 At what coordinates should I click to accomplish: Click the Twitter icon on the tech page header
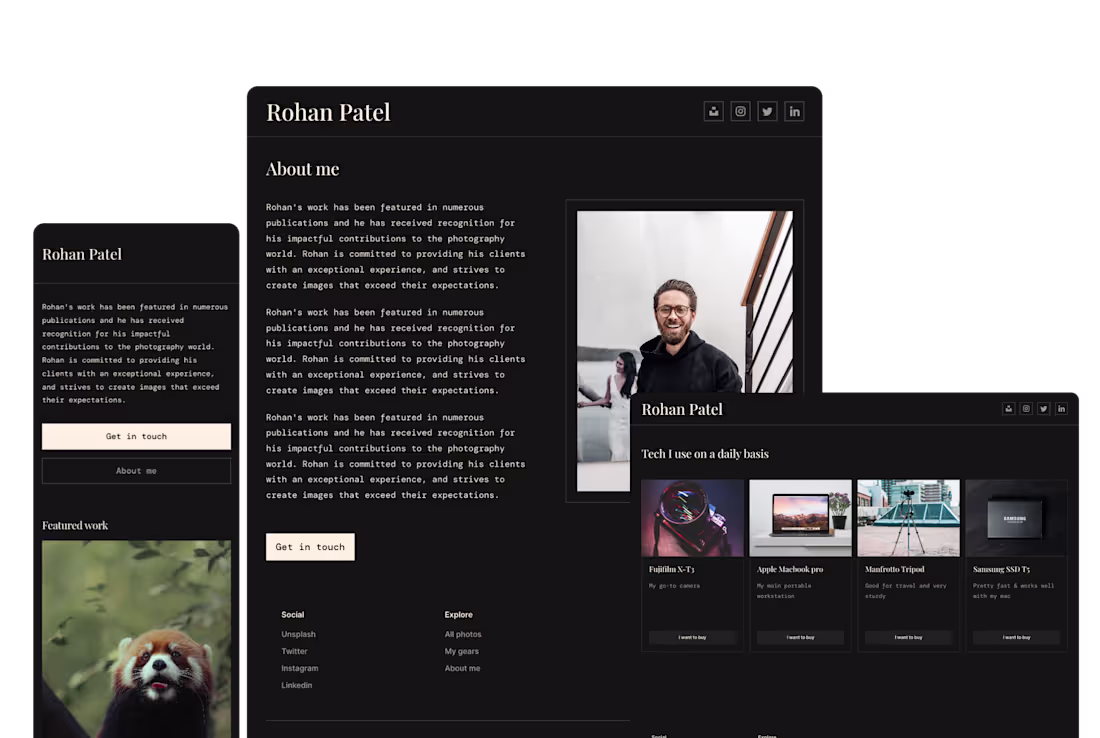click(x=1043, y=408)
